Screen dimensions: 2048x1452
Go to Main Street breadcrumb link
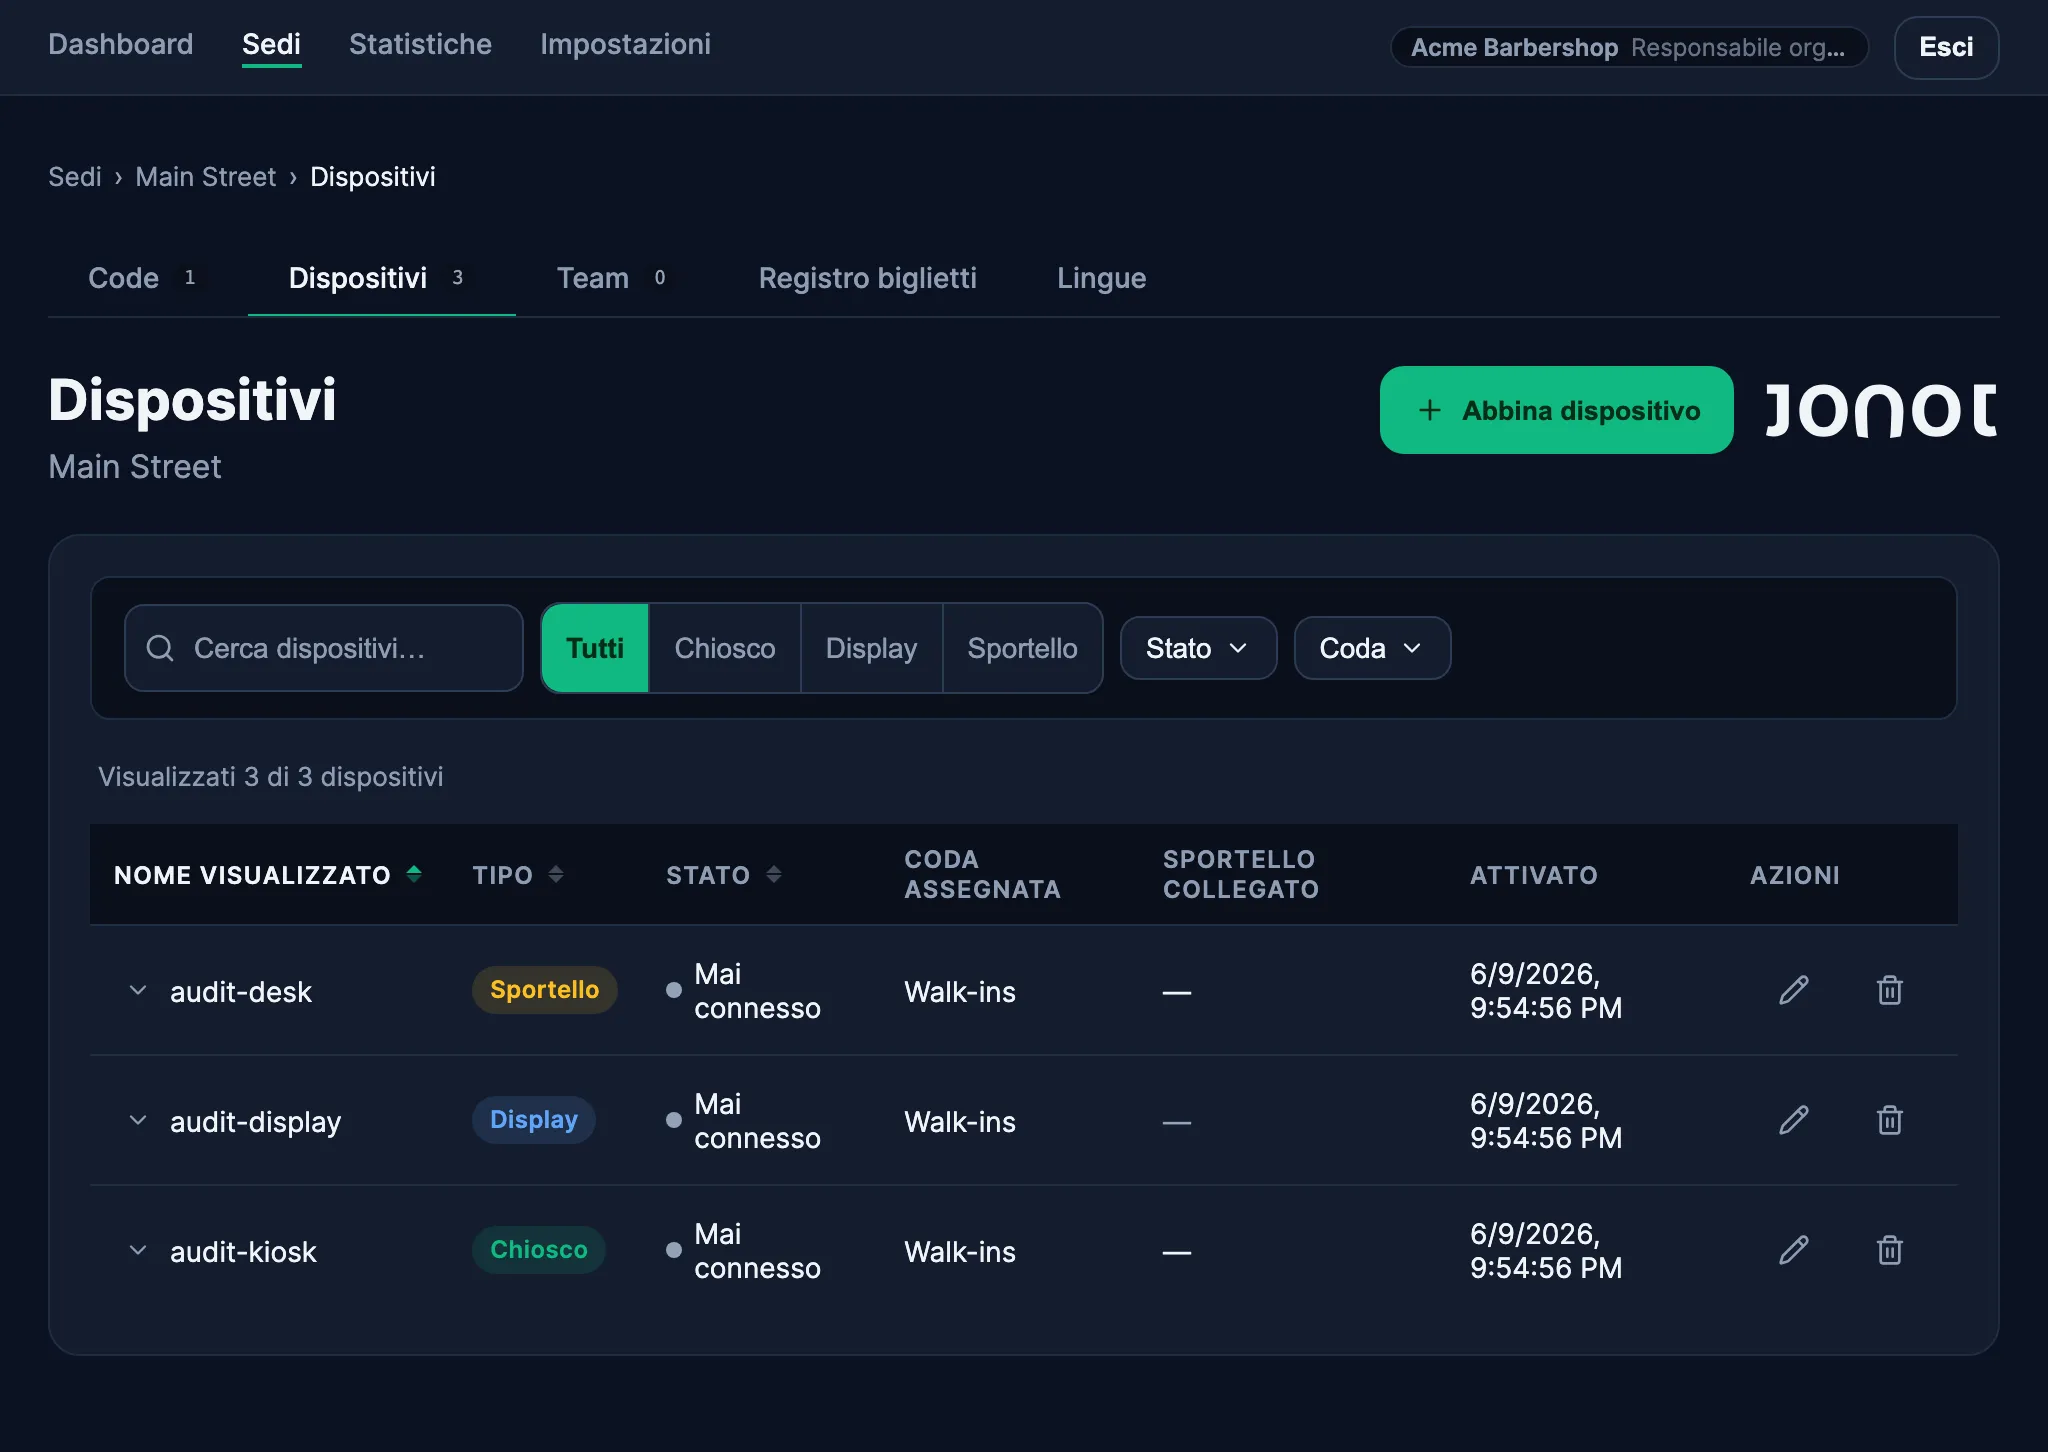click(205, 177)
